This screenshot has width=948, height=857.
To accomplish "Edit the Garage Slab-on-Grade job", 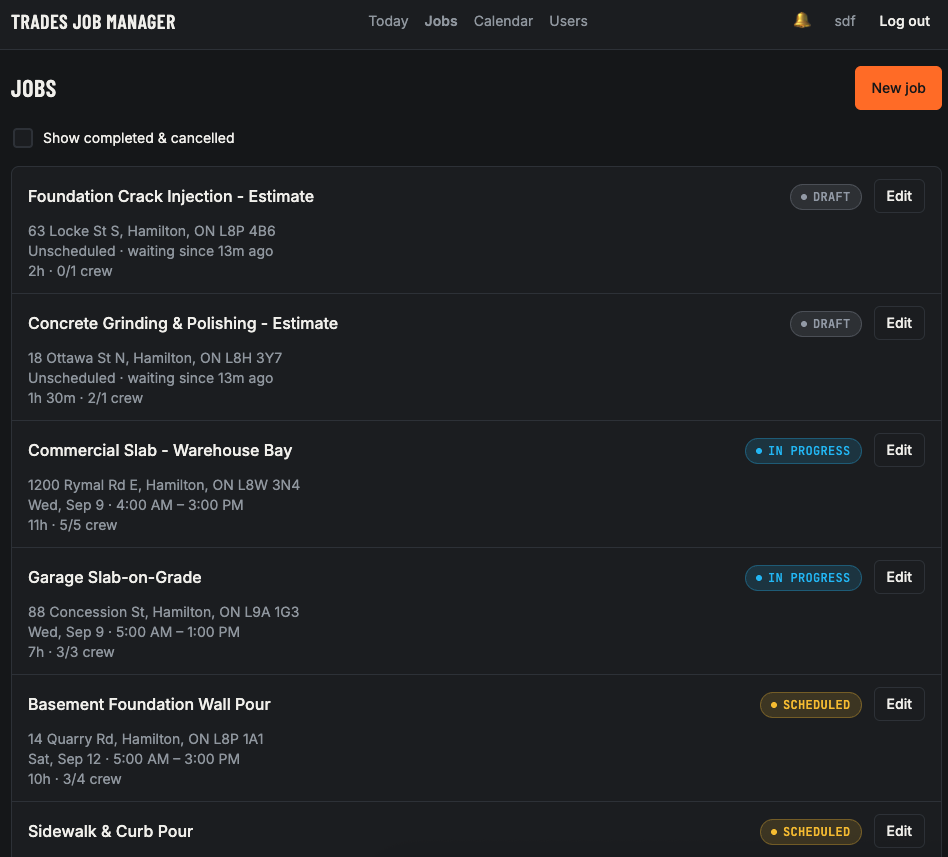I will pyautogui.click(x=898, y=577).
